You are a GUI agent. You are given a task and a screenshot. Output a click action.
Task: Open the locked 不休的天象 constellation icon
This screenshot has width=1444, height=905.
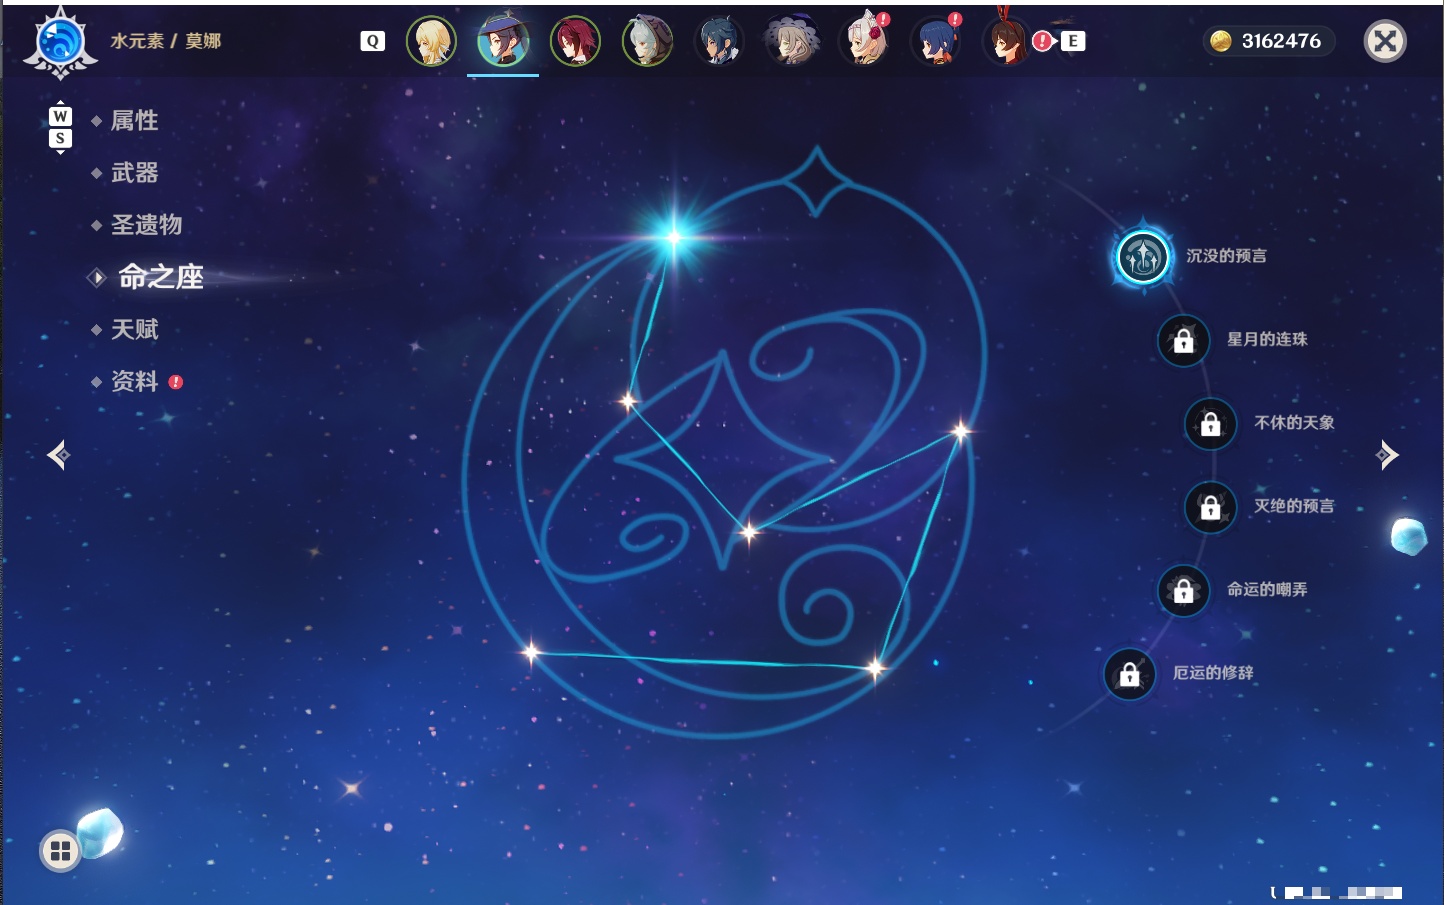coord(1210,424)
